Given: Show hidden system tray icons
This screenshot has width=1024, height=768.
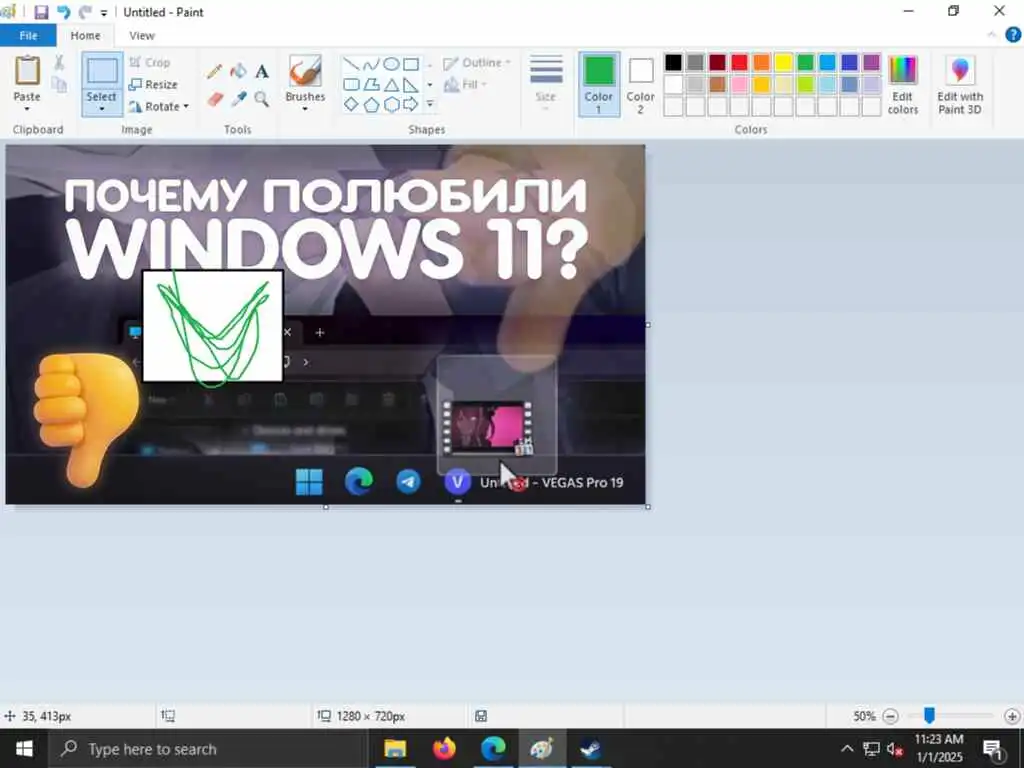Looking at the screenshot, I should [847, 748].
